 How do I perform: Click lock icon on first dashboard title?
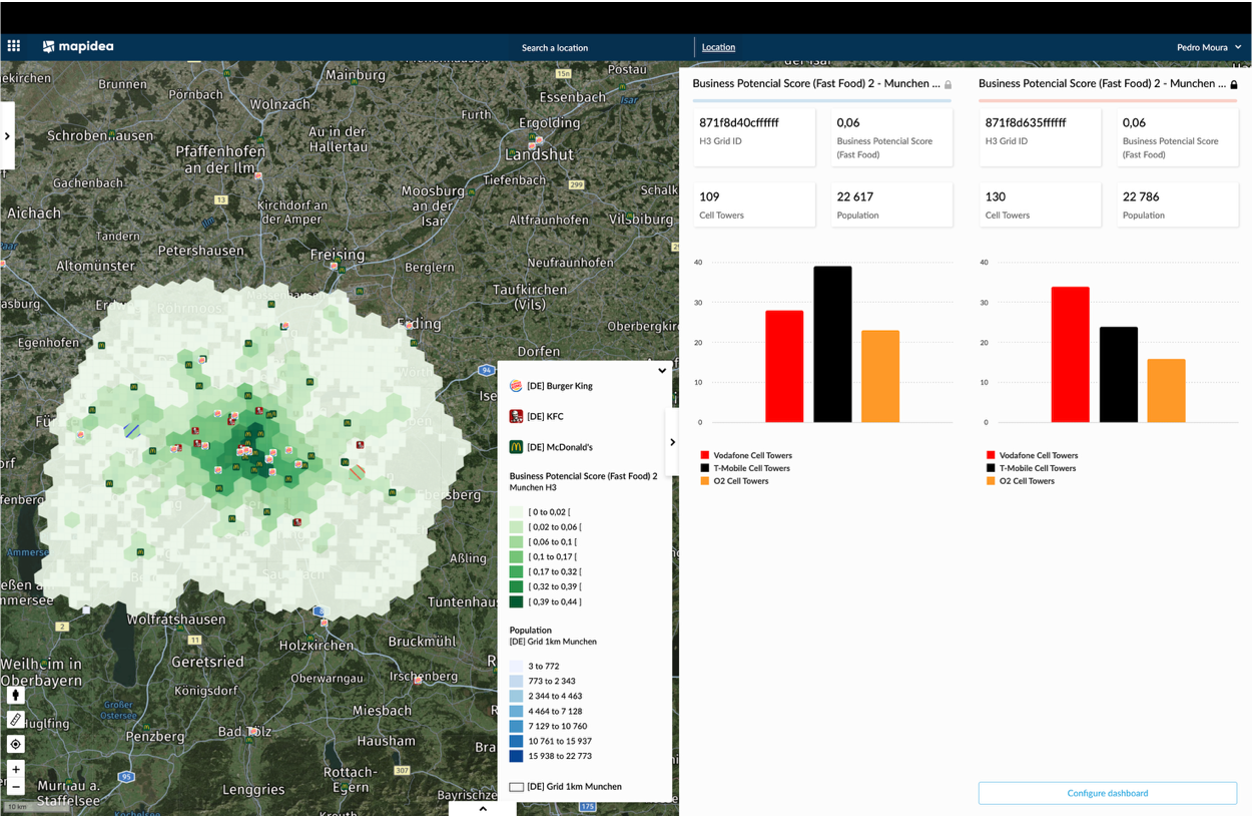point(948,85)
